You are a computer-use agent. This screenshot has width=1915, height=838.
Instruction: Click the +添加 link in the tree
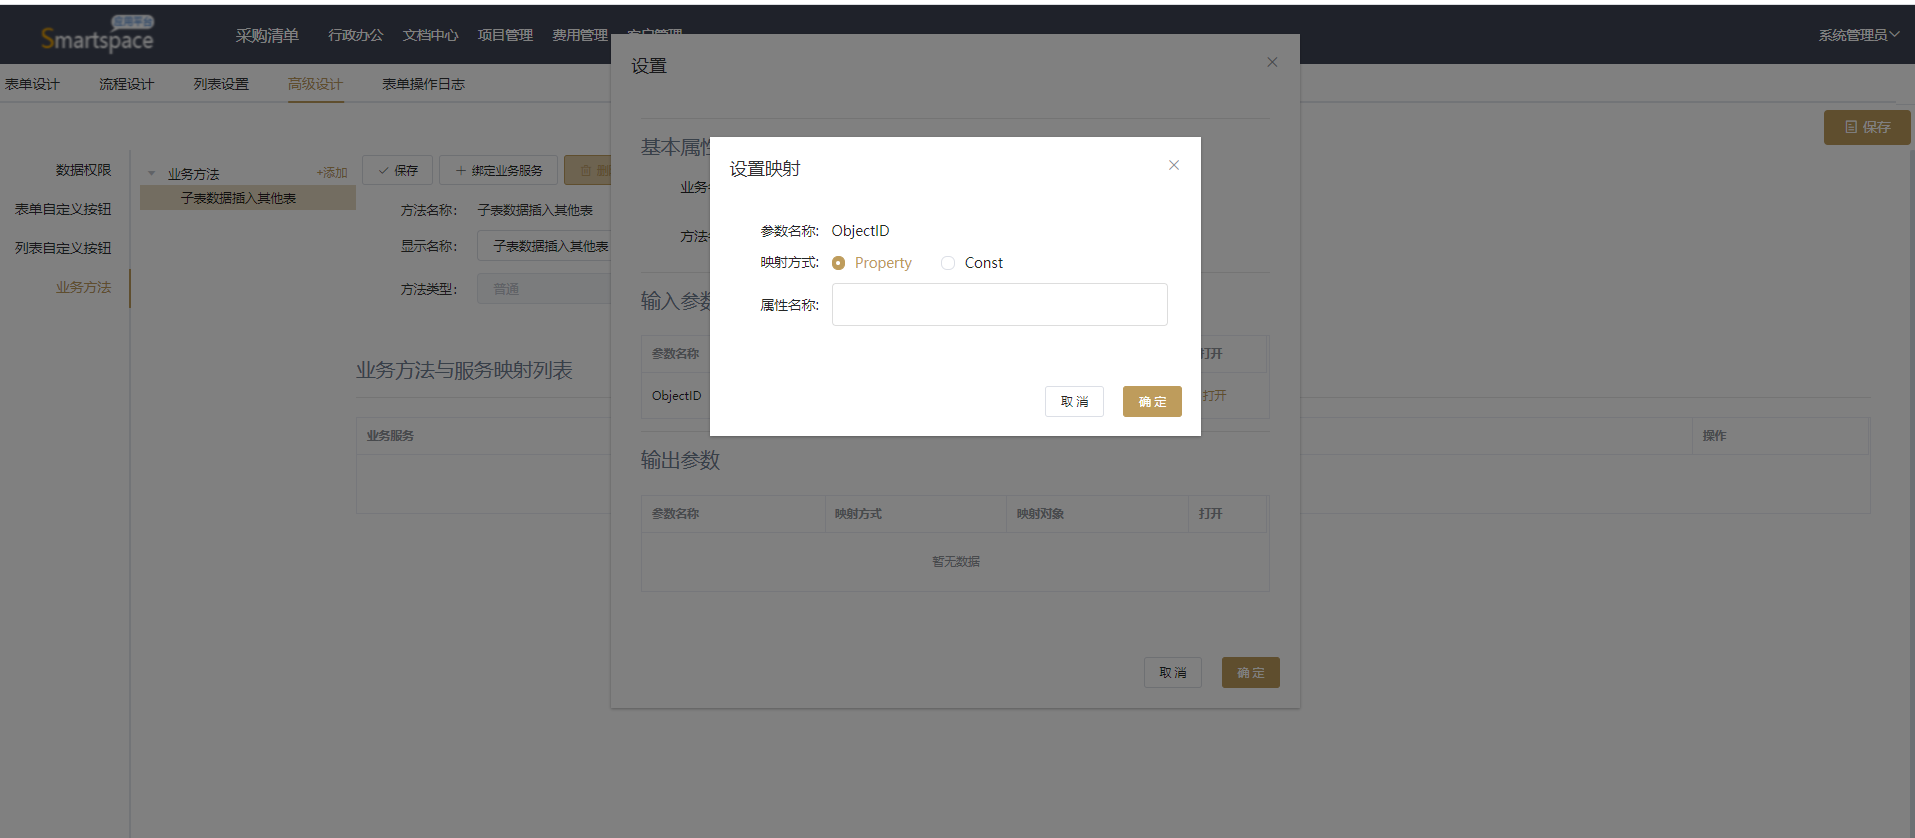(x=332, y=173)
